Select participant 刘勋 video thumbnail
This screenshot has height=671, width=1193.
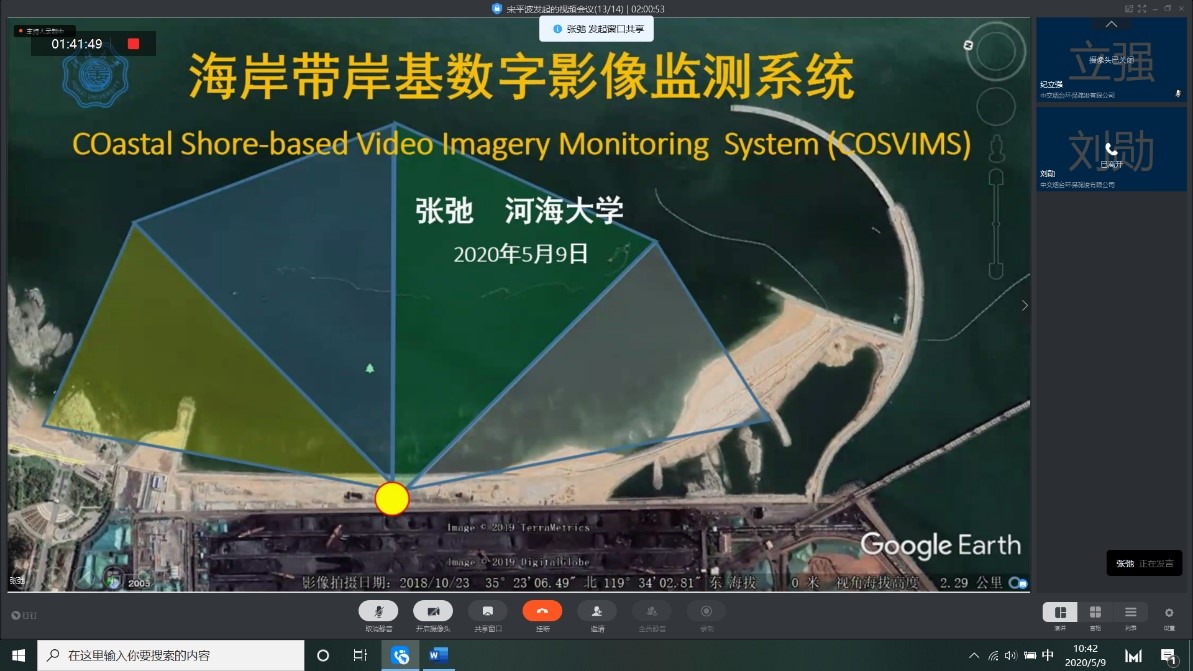click(x=1111, y=149)
